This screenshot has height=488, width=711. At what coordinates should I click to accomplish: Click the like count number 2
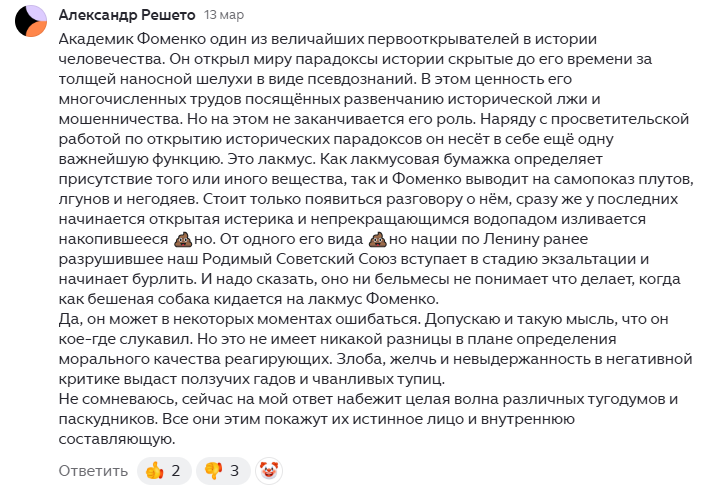[x=176, y=471]
